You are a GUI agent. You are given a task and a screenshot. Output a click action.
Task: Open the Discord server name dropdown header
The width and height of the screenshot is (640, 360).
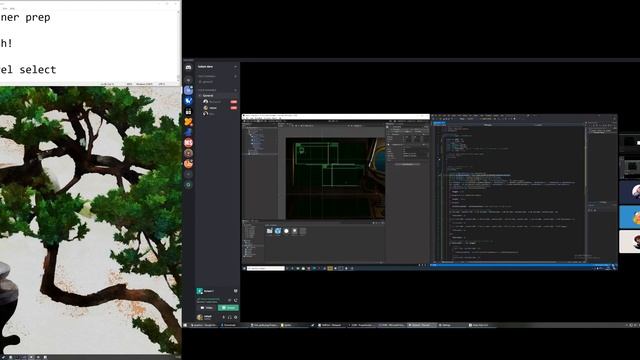(217, 67)
